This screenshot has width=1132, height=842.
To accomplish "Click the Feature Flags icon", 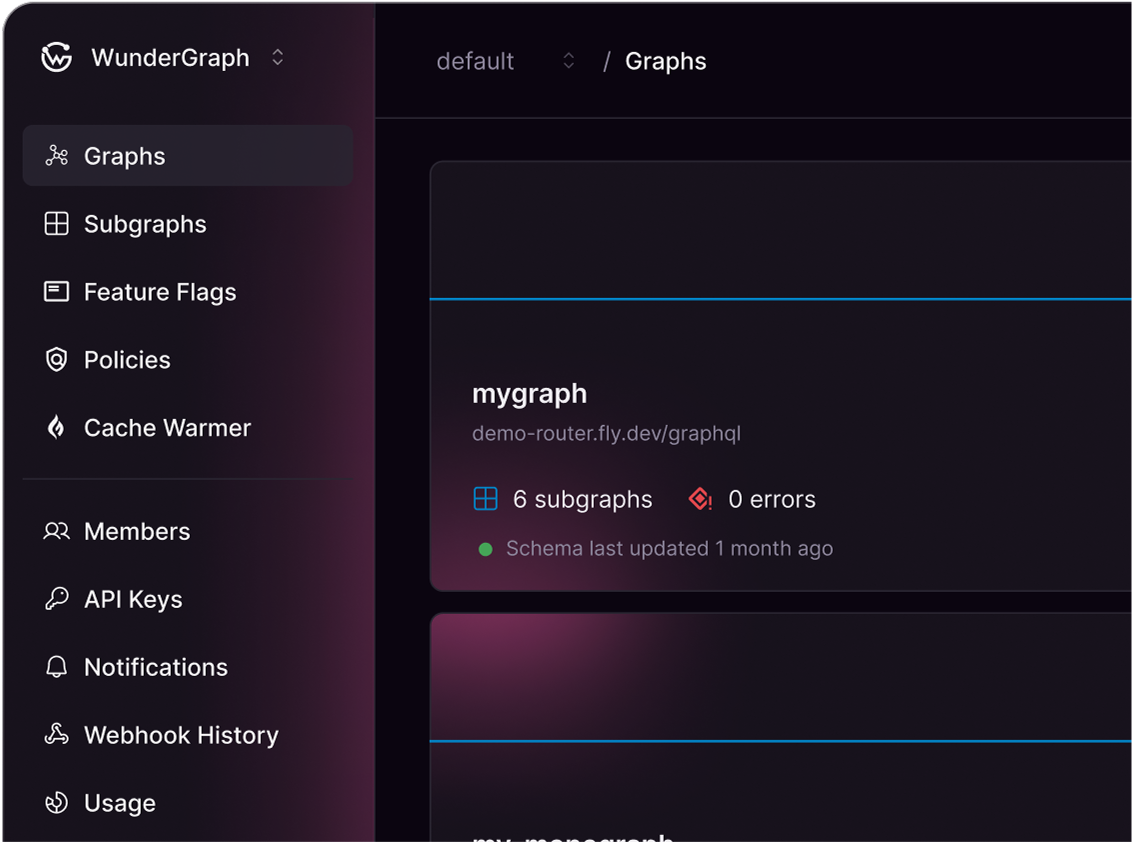I will (x=56, y=292).
